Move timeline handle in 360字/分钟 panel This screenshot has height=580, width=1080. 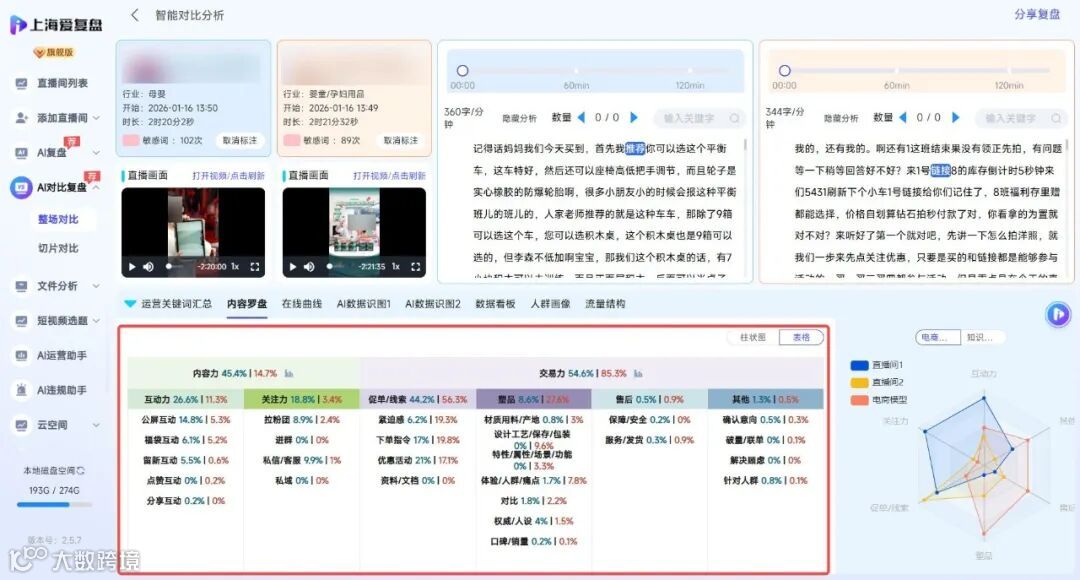click(x=463, y=71)
